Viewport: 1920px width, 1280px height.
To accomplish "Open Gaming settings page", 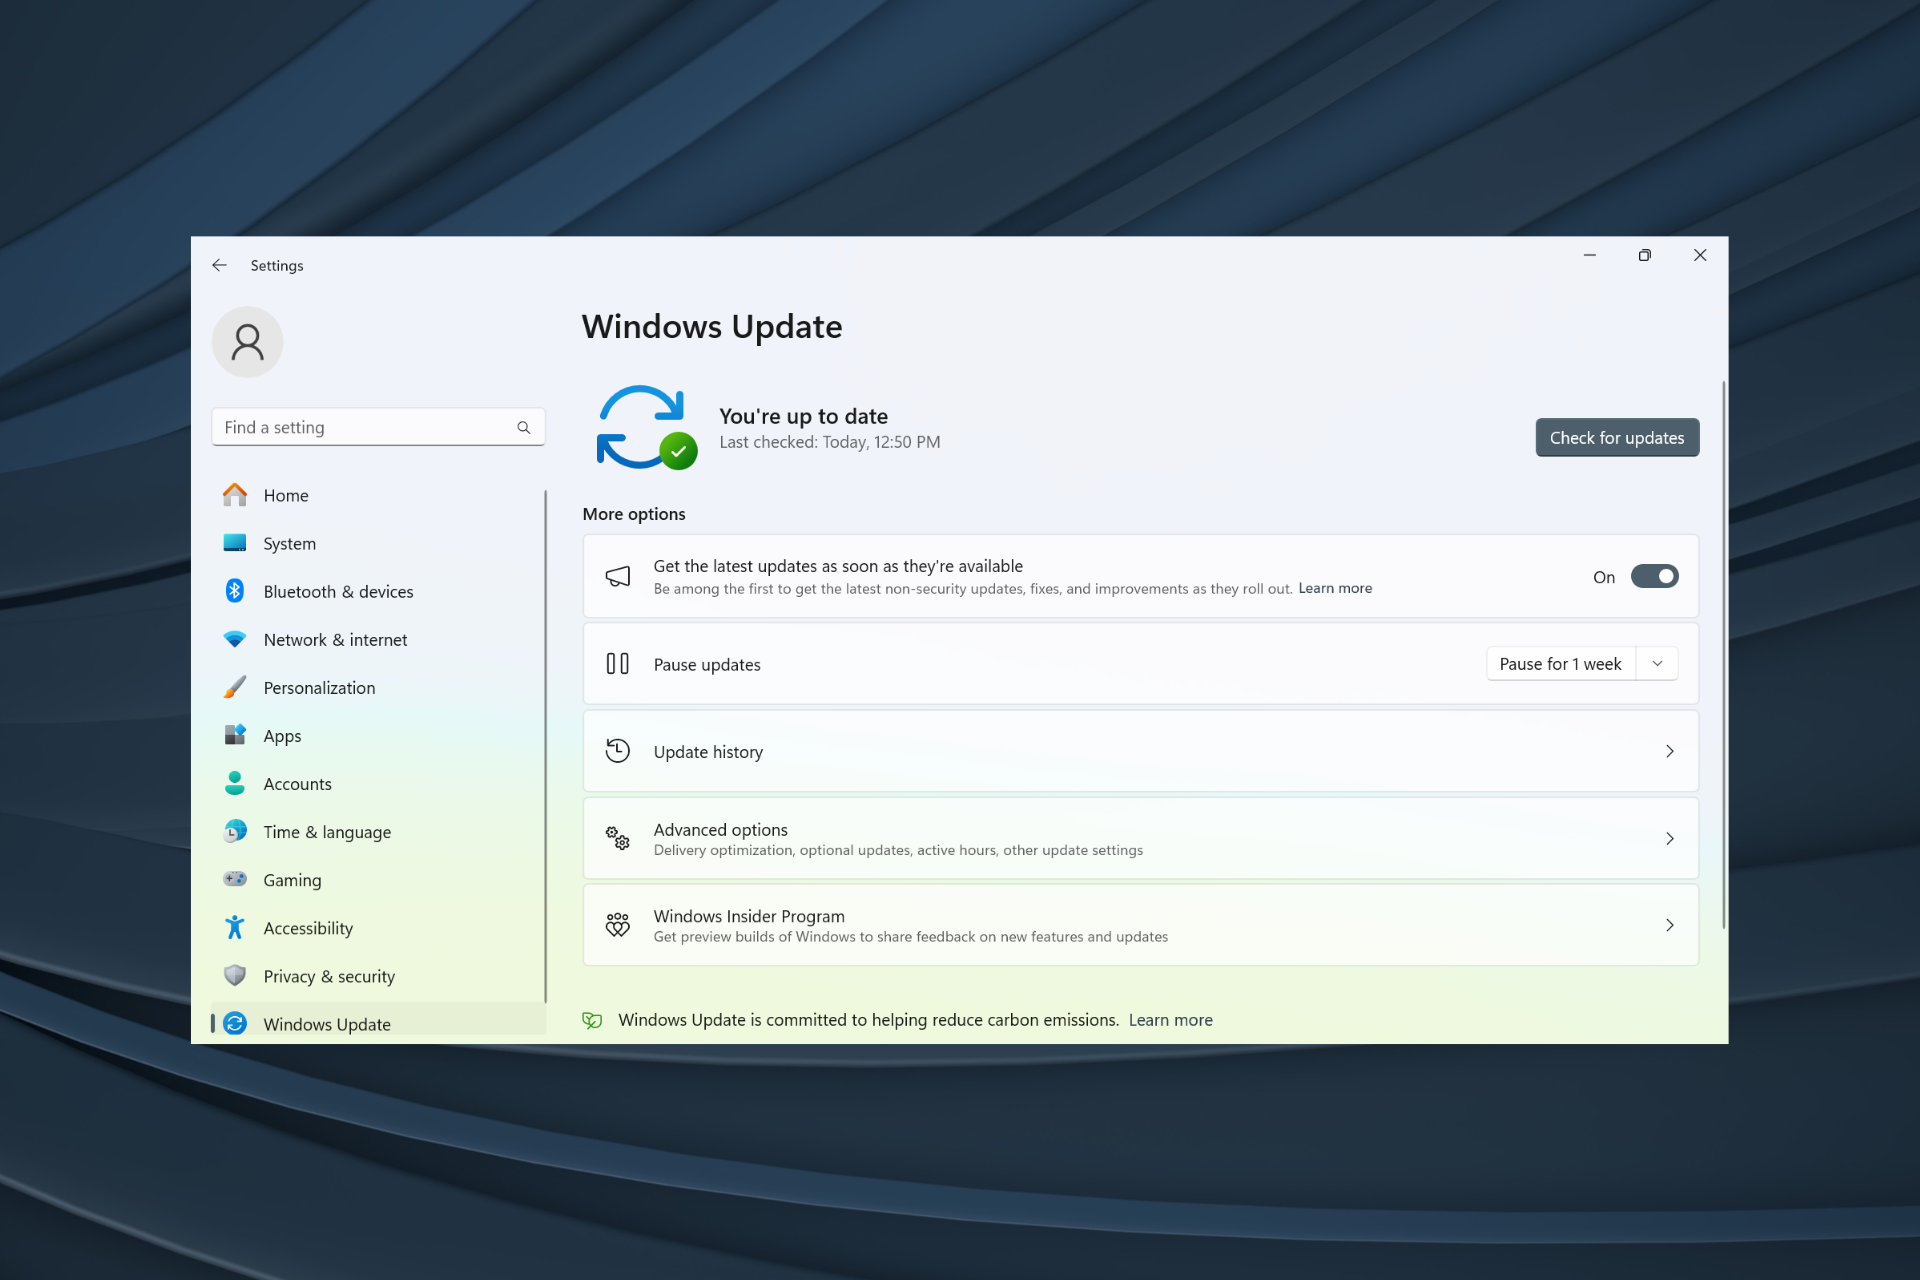I will 378,879.
